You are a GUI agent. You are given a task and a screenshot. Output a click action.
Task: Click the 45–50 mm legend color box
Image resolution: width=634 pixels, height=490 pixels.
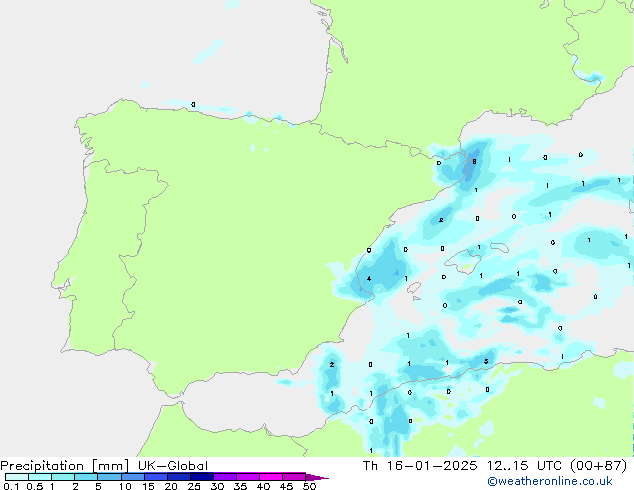click(x=293, y=477)
